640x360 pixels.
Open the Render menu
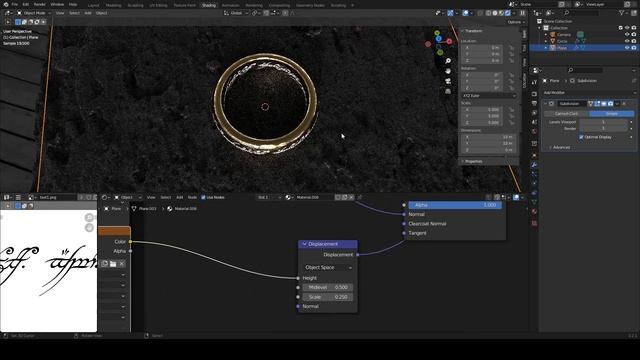click(x=40, y=4)
